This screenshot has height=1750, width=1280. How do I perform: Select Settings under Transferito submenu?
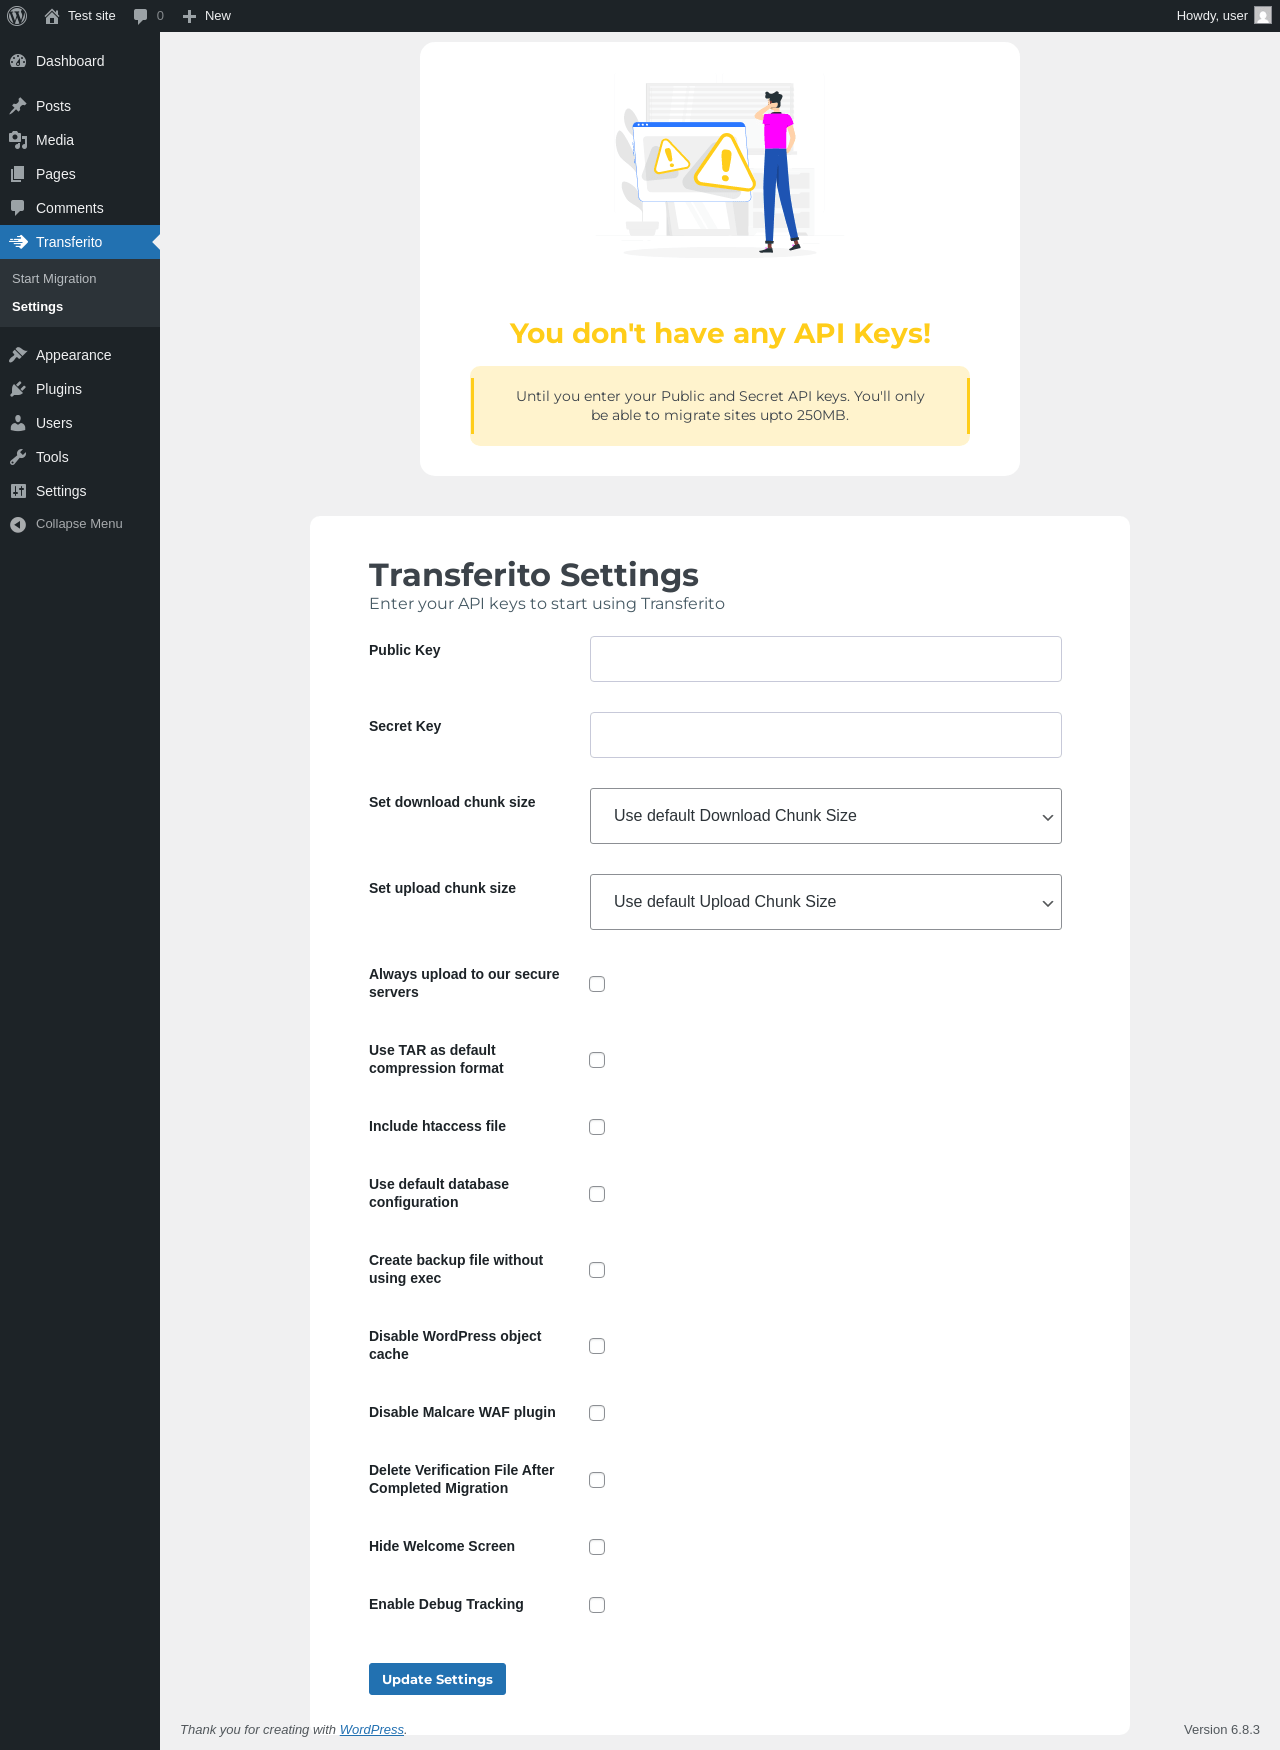(x=37, y=307)
